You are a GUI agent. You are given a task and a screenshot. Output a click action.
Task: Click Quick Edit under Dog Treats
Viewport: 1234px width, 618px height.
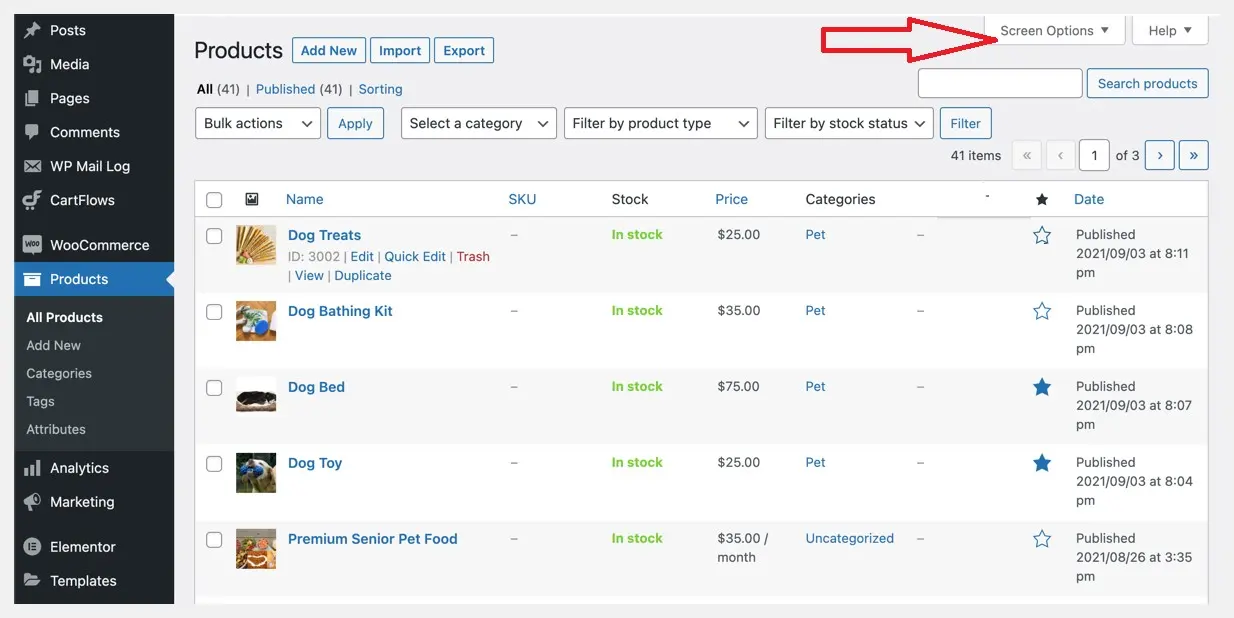[415, 256]
